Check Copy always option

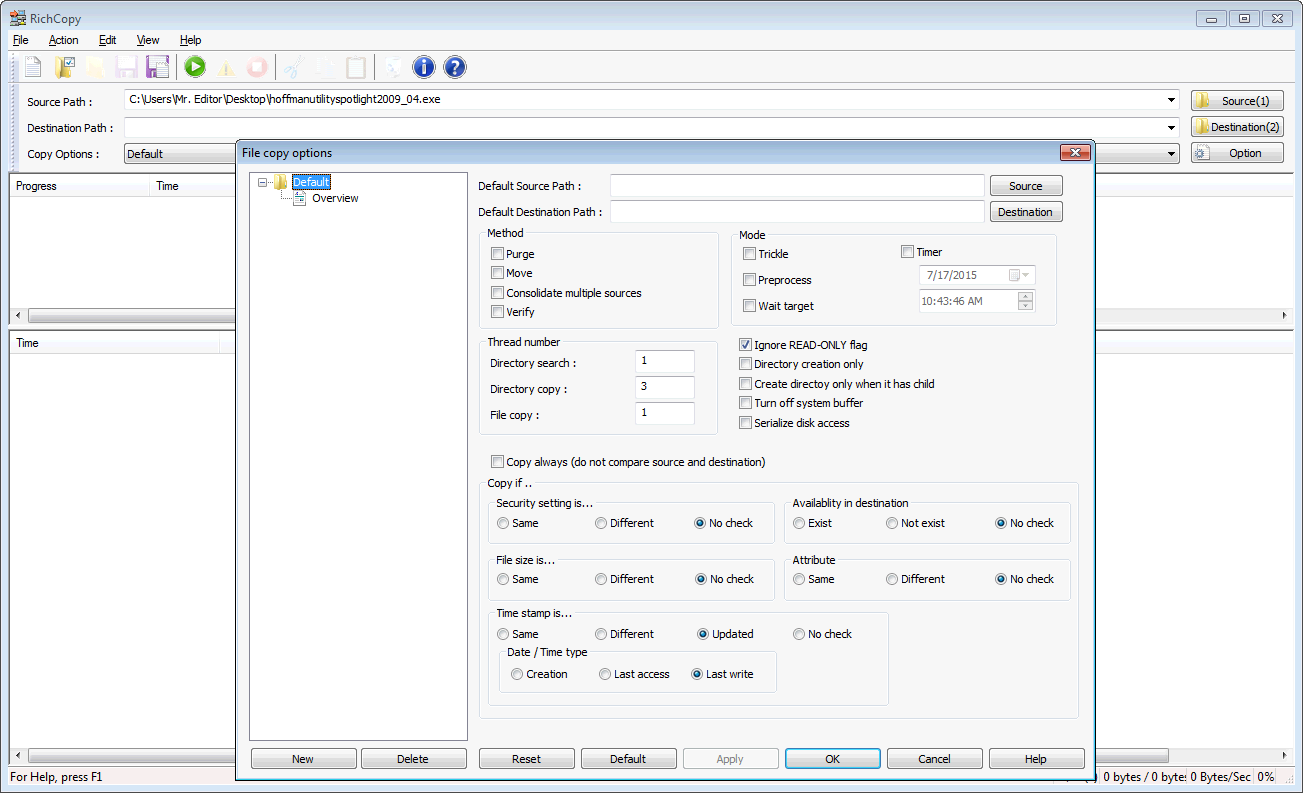click(497, 462)
